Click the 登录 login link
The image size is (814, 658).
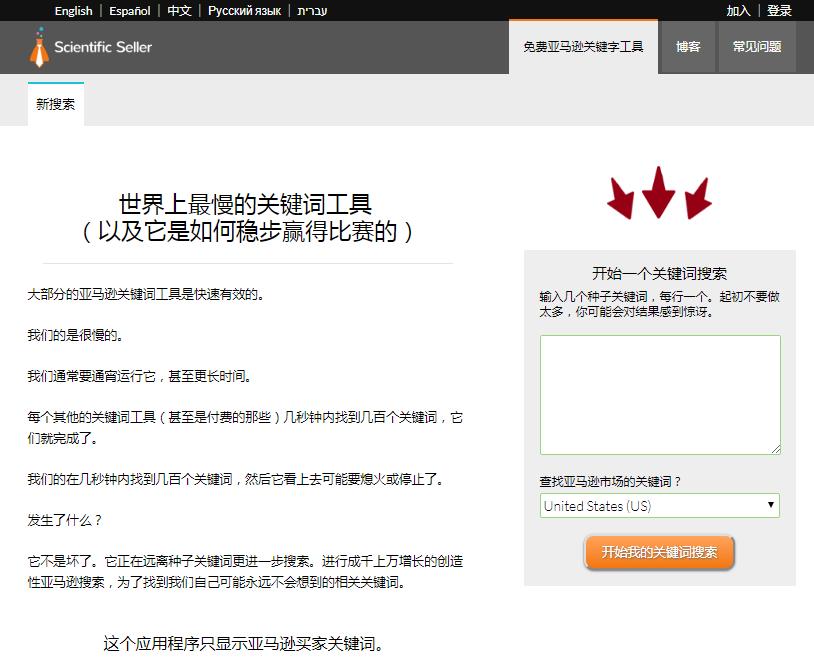[x=779, y=11]
